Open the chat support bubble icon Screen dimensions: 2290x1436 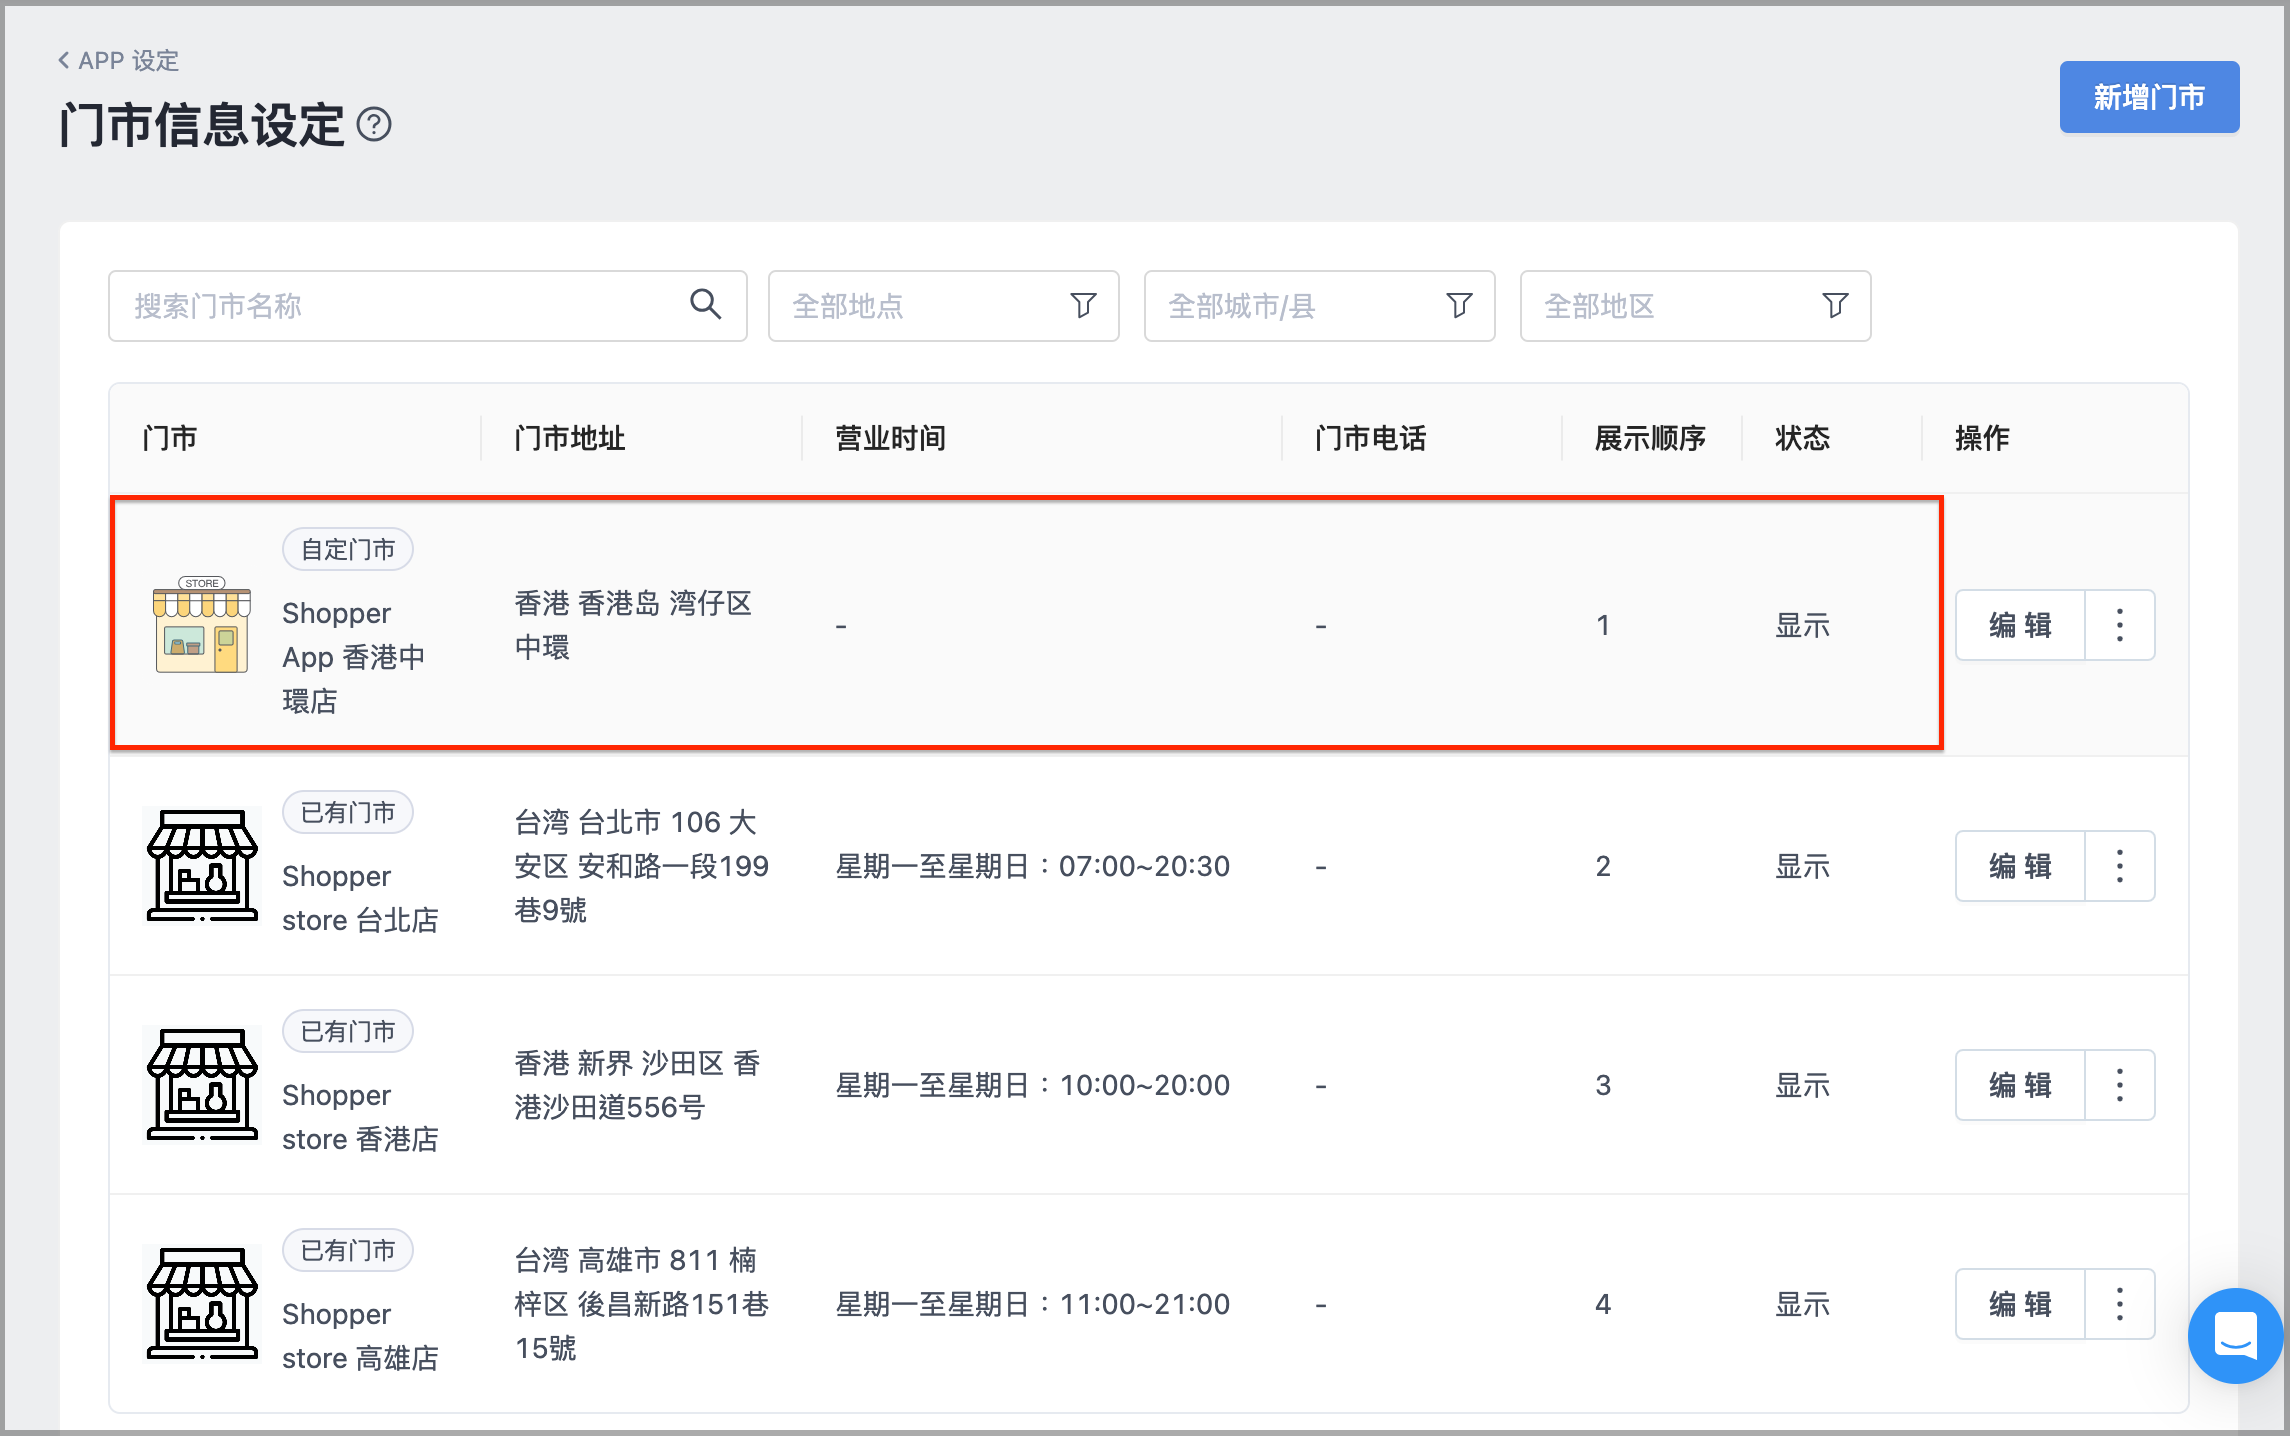click(x=2235, y=1335)
